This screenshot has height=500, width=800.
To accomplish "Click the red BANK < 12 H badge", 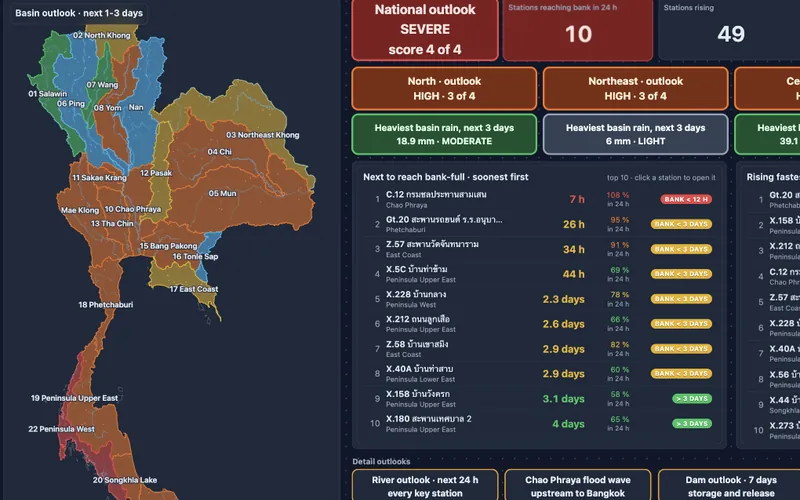I will click(x=686, y=199).
